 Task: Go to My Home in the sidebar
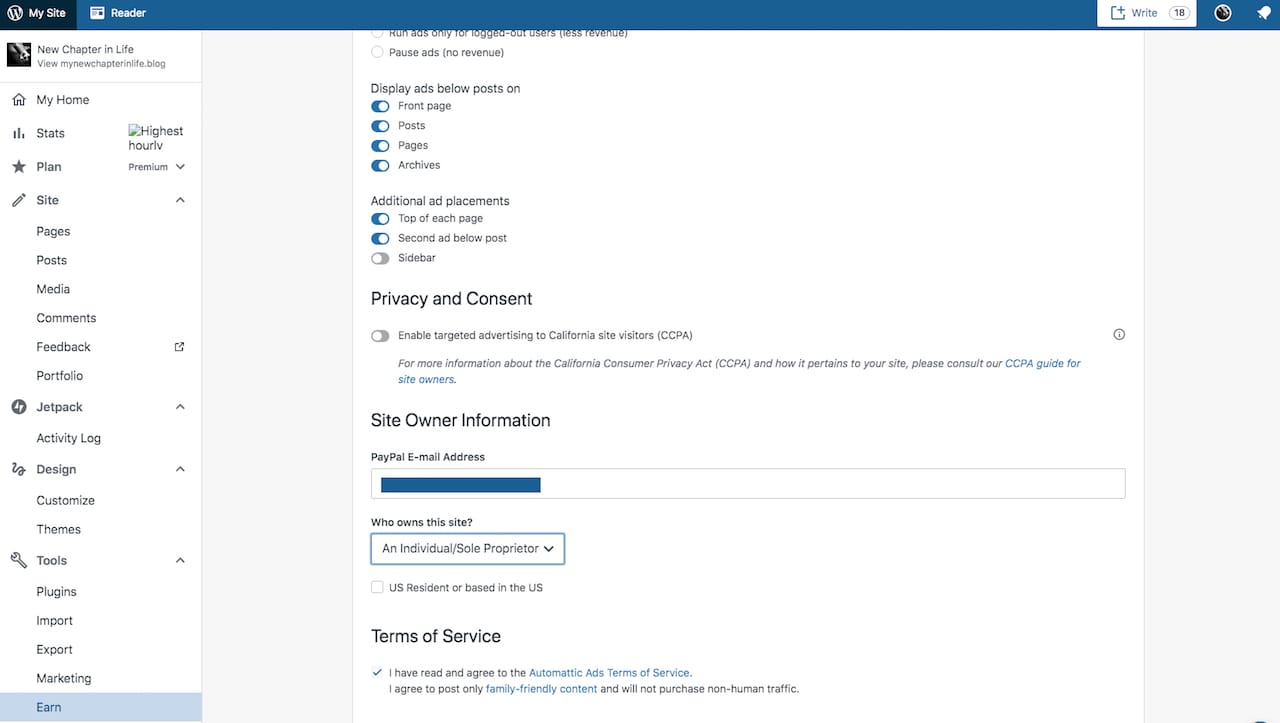tap(62, 100)
